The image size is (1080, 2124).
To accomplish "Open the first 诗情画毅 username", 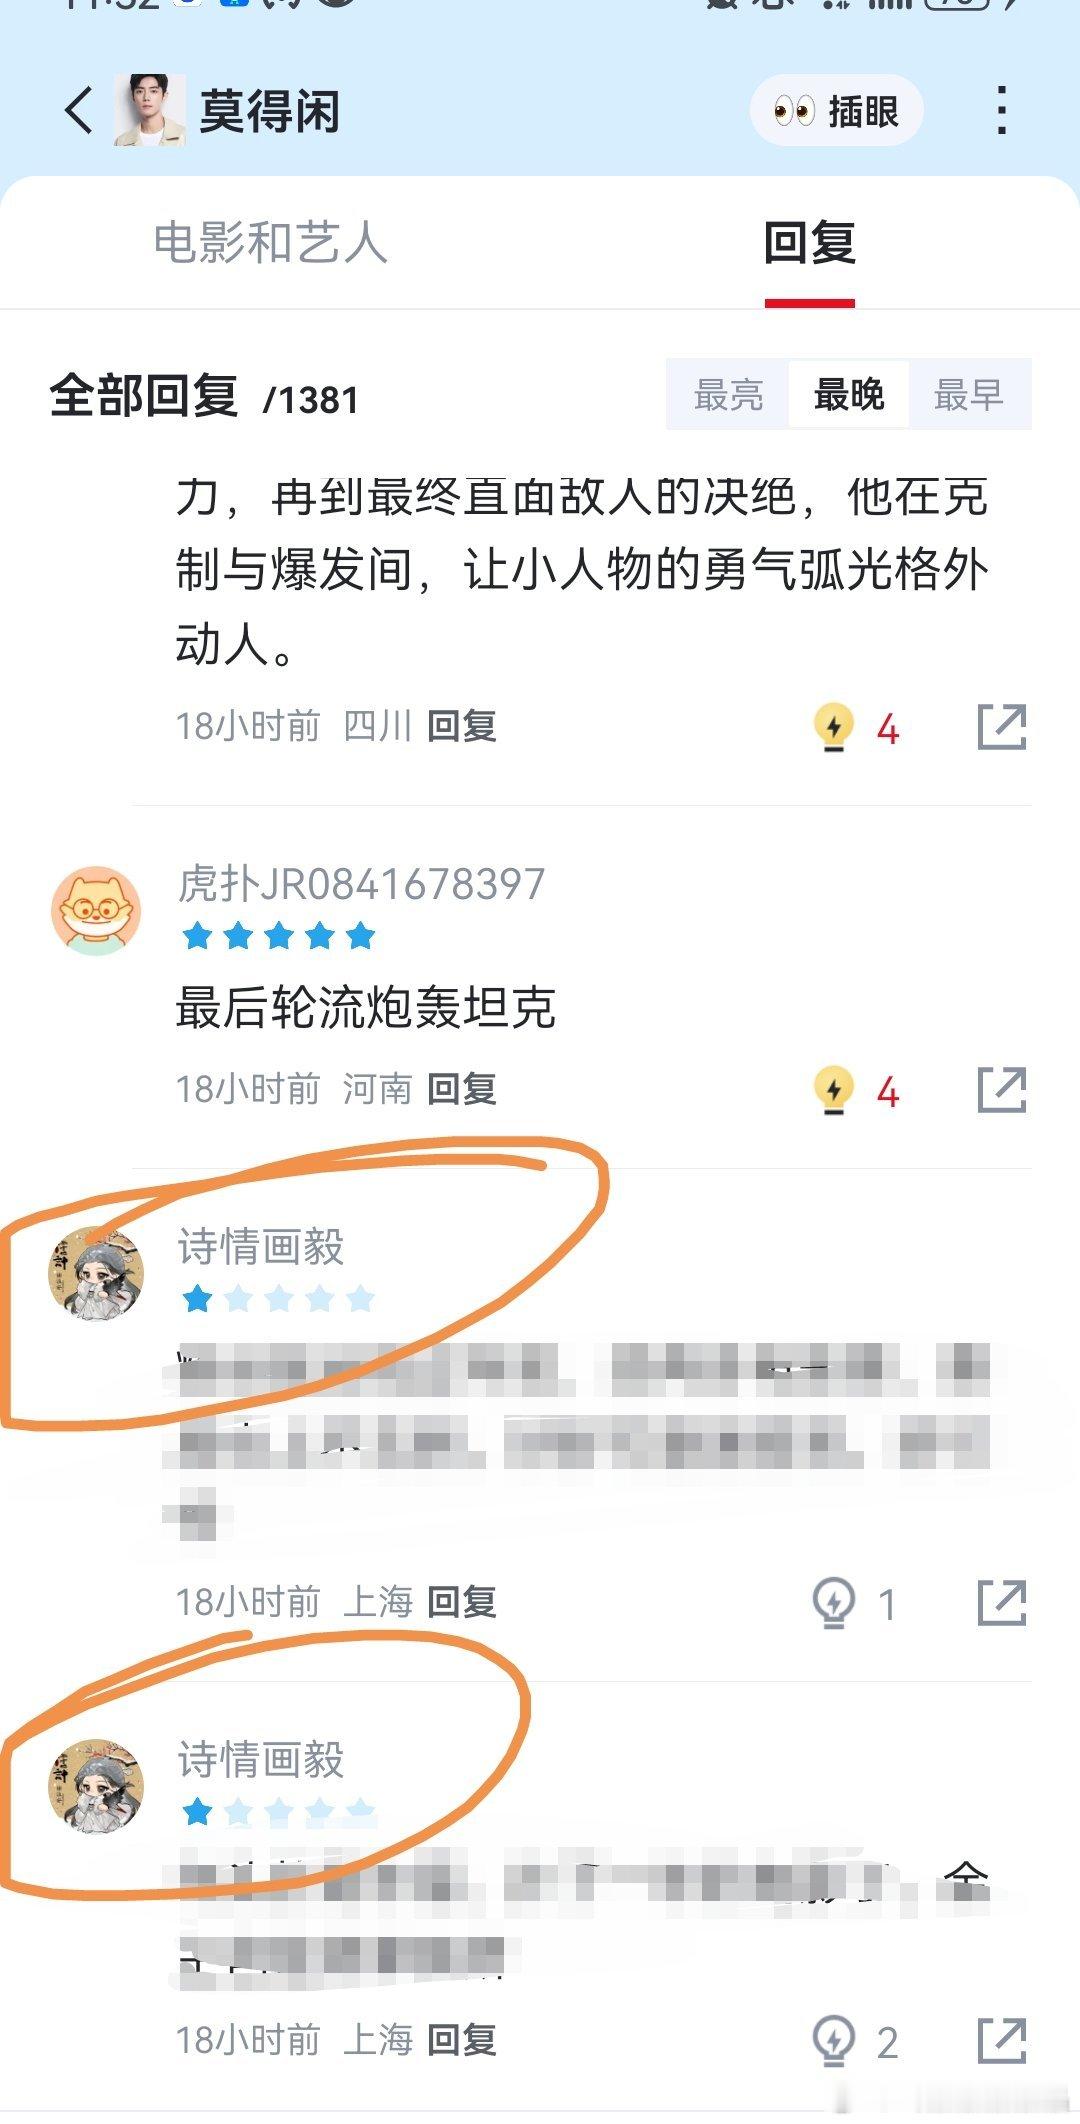I will pos(261,1247).
